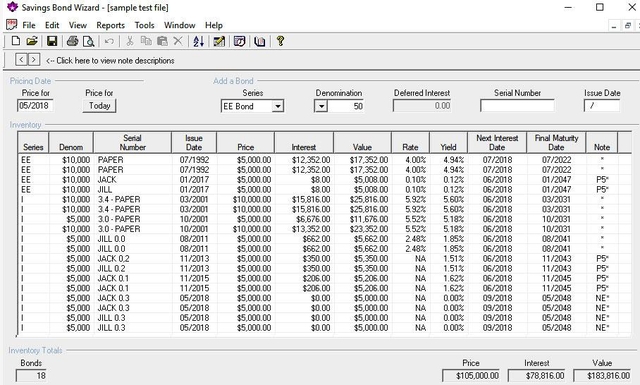Click the Interest column header in the Inventory grid

304,142
